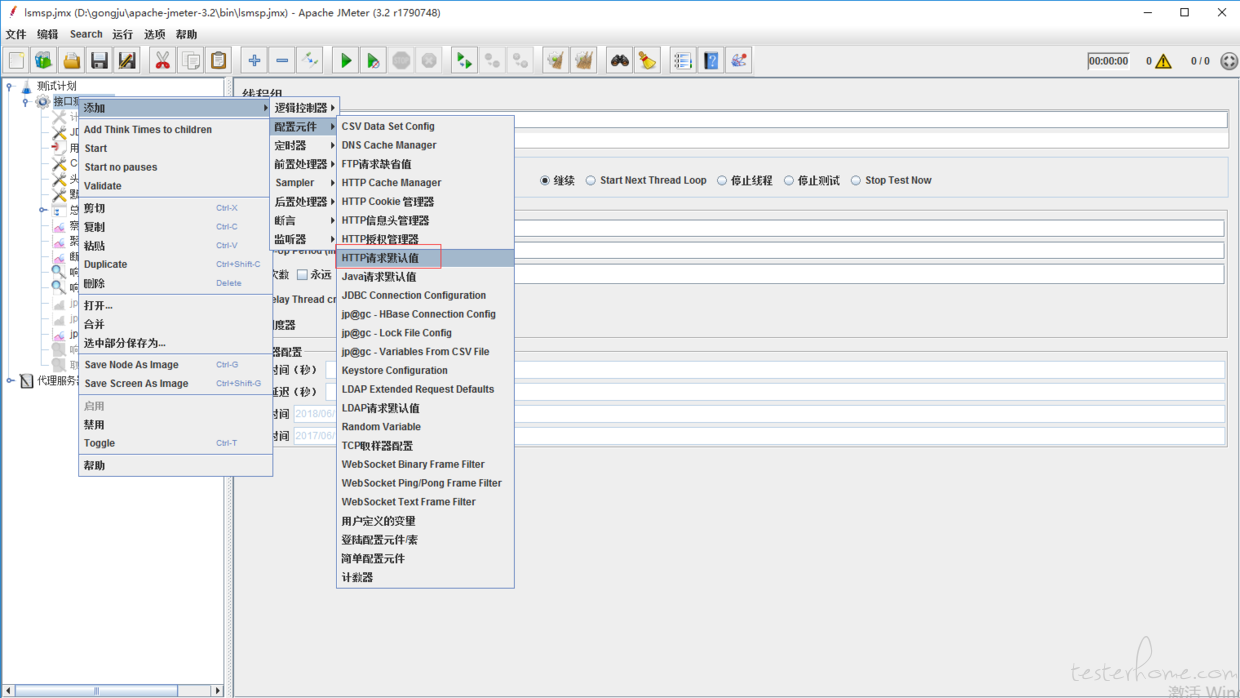This screenshot has width=1240, height=698.
Task: Select the 测试计划 tree item
Action: (56, 87)
